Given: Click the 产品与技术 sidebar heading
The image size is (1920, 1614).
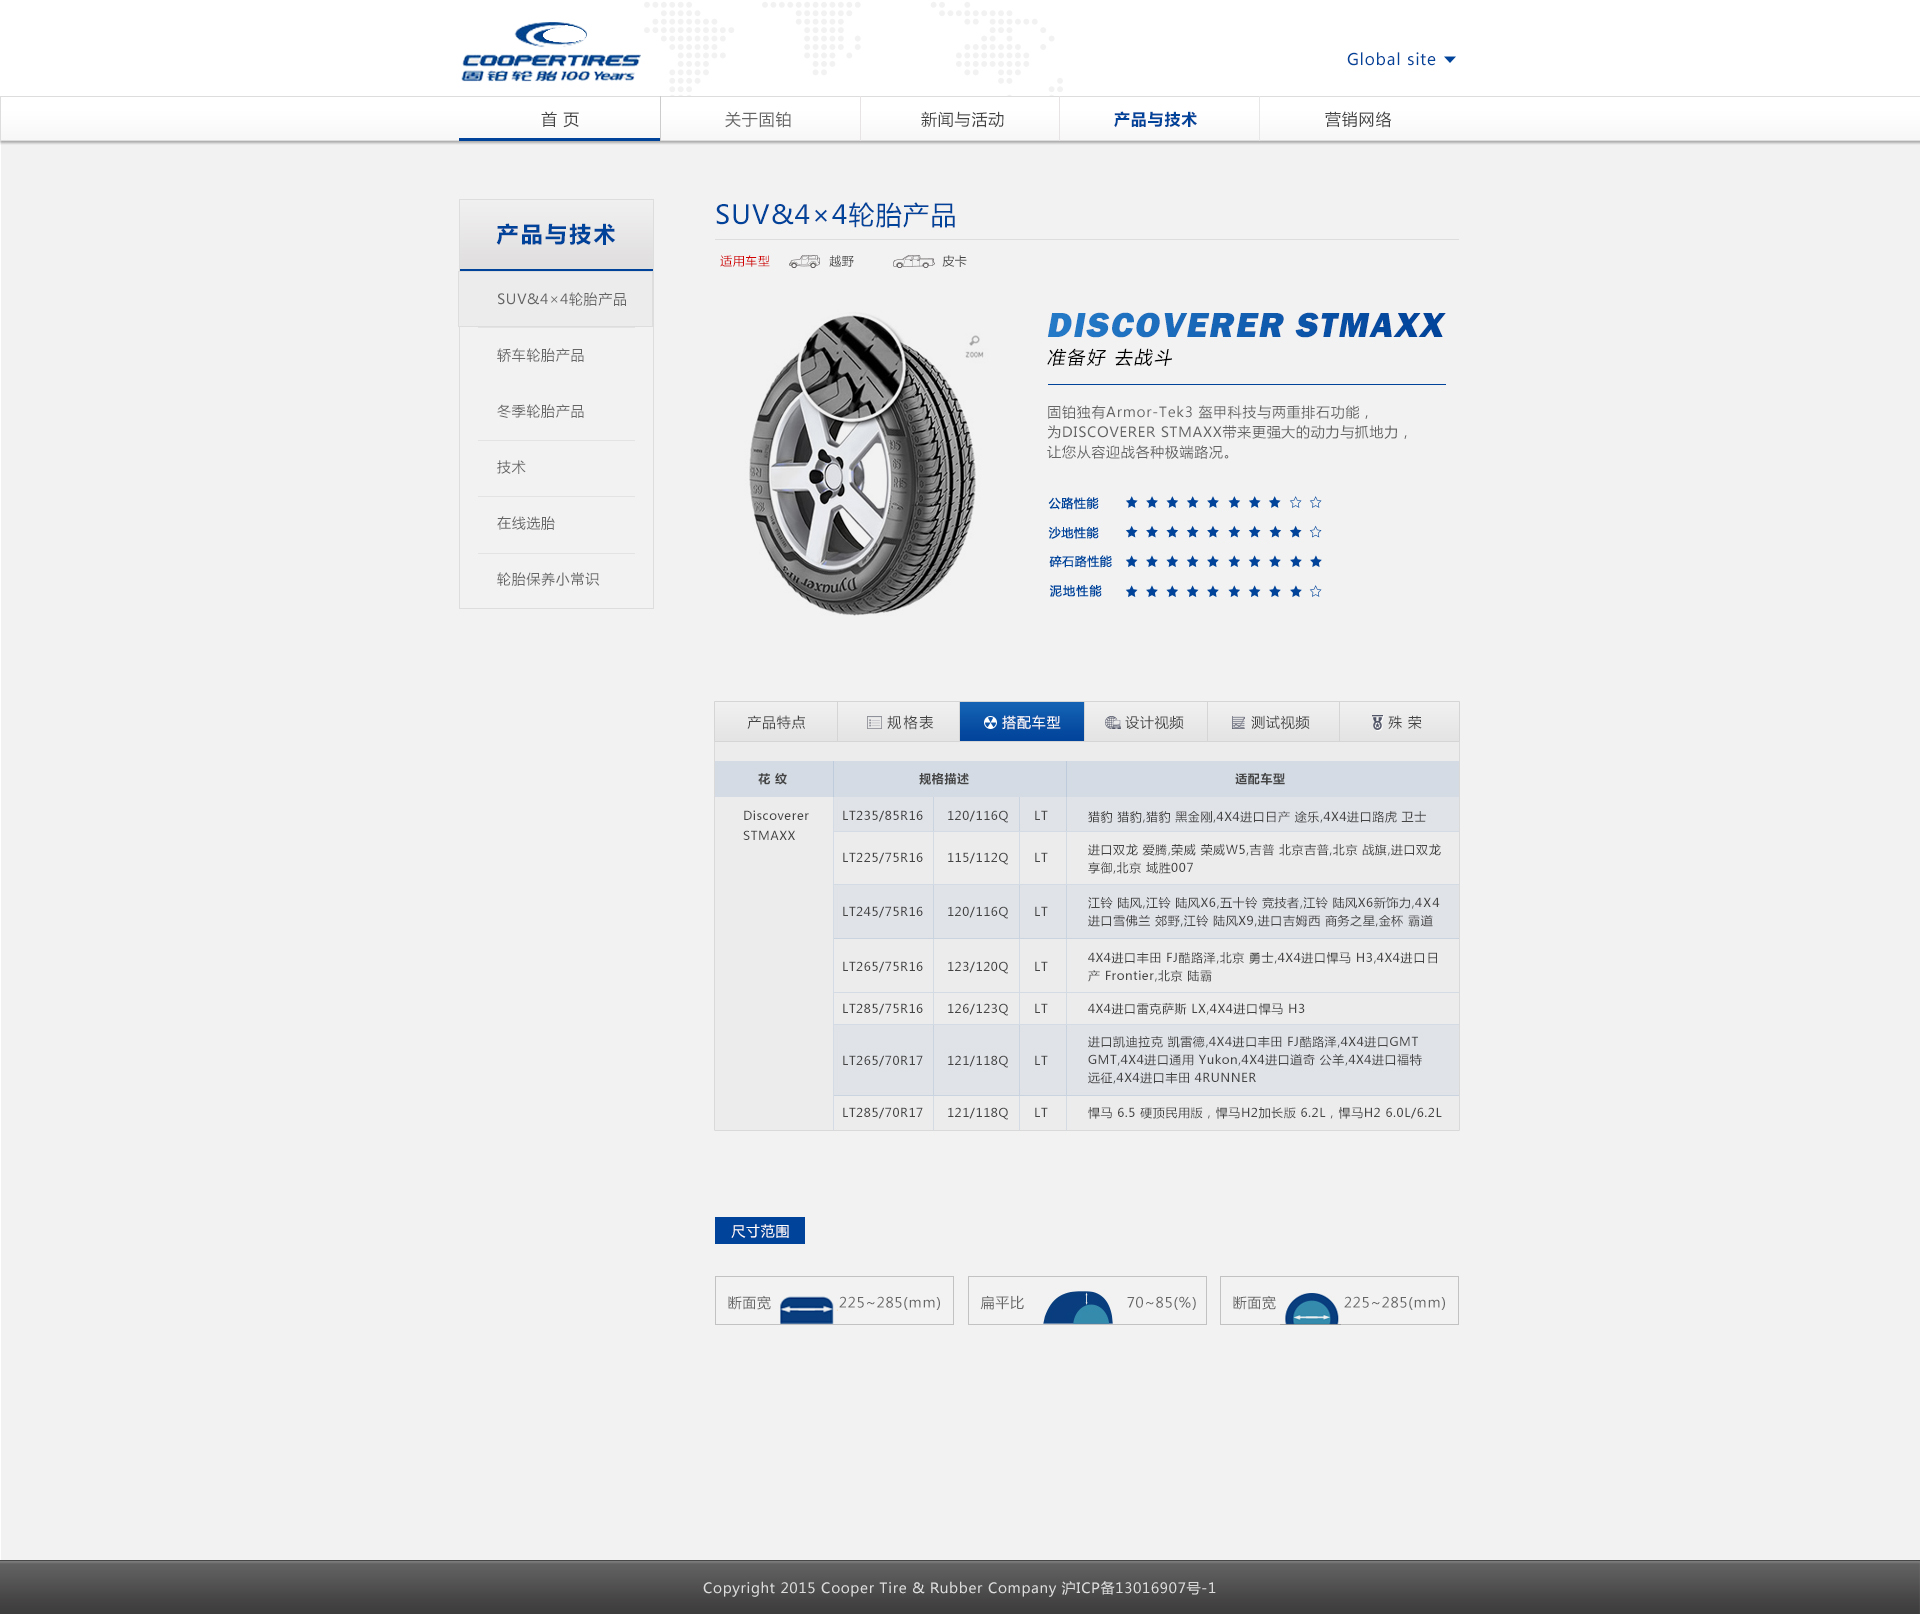Looking at the screenshot, I should 556,235.
